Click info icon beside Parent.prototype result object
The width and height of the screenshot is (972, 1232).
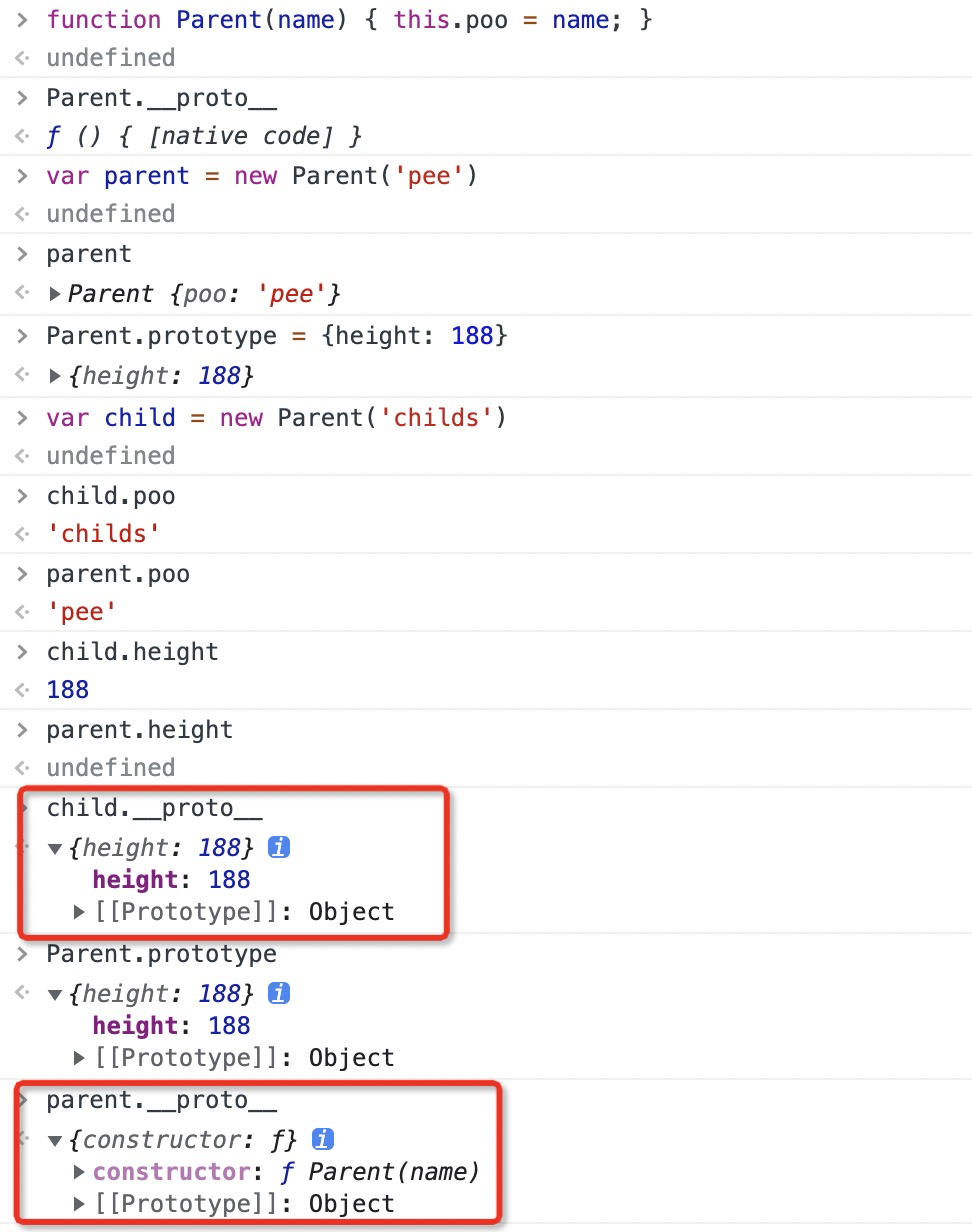(x=280, y=993)
